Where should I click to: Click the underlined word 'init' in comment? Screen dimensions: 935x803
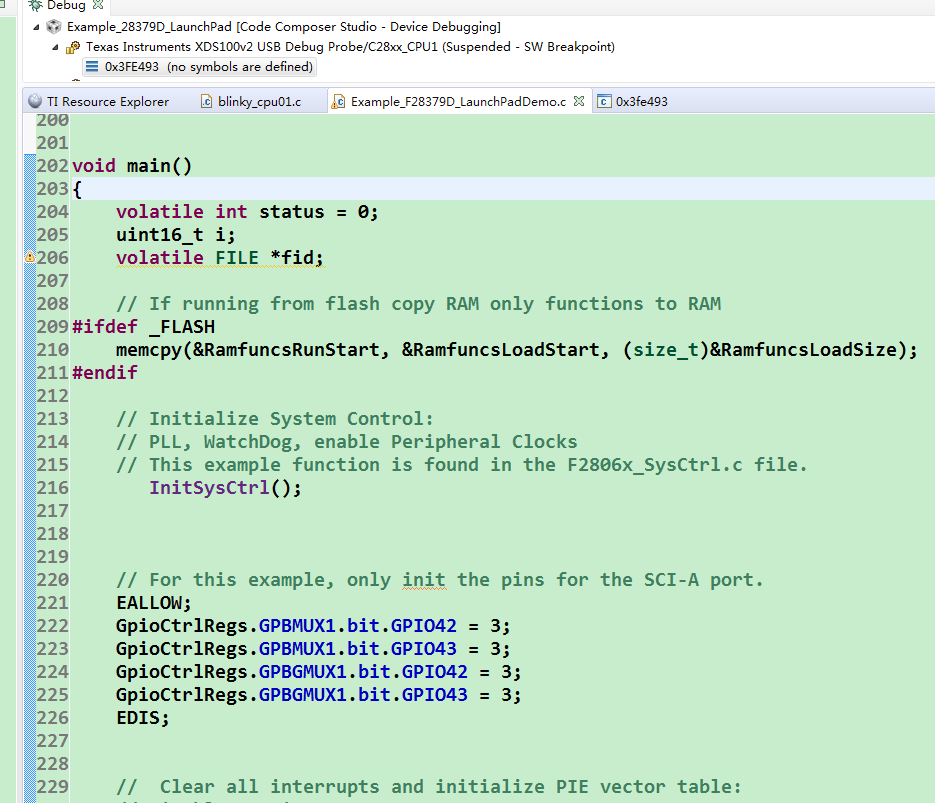424,579
